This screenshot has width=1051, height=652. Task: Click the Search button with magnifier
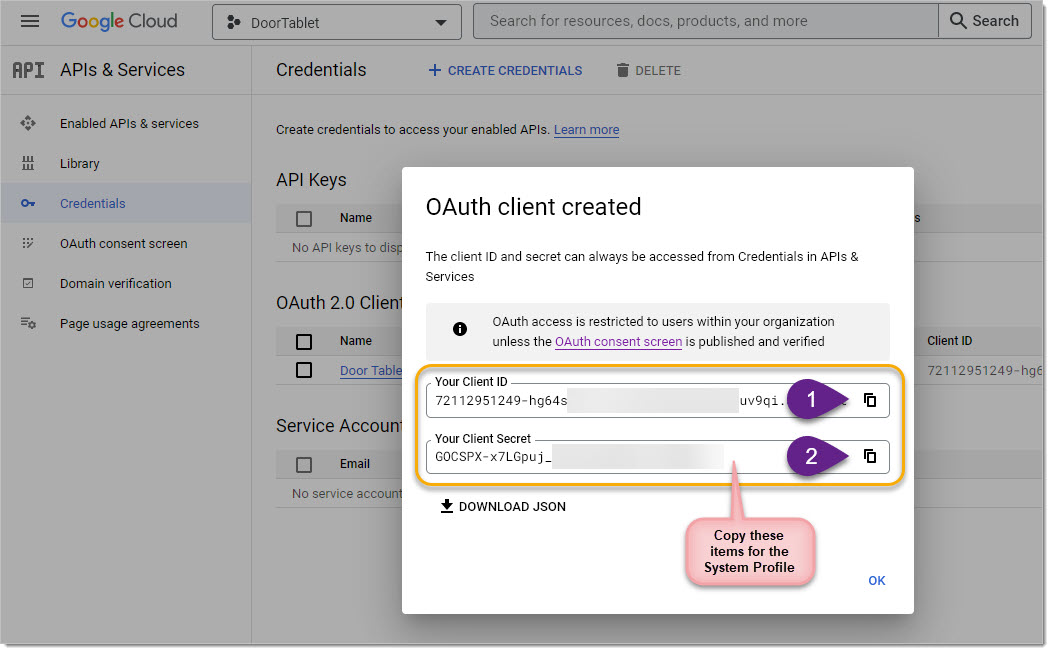[x=985, y=21]
